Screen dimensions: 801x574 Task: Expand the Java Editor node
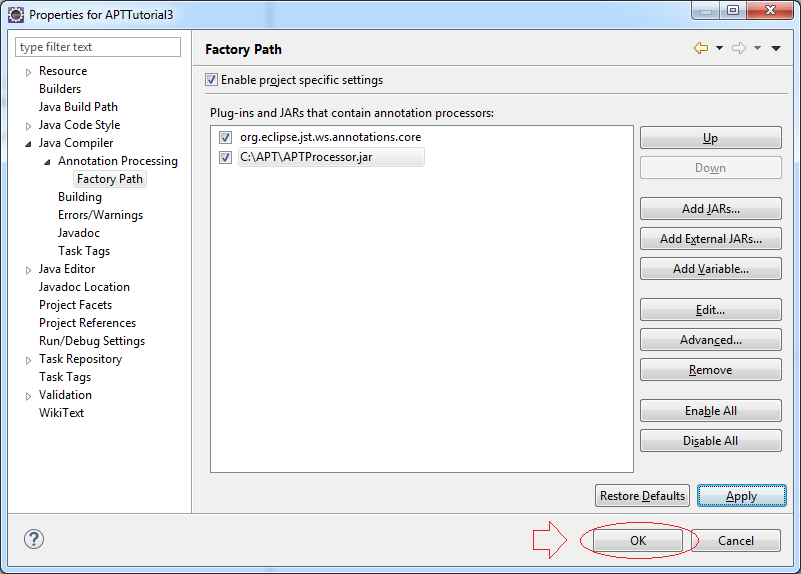tap(29, 270)
